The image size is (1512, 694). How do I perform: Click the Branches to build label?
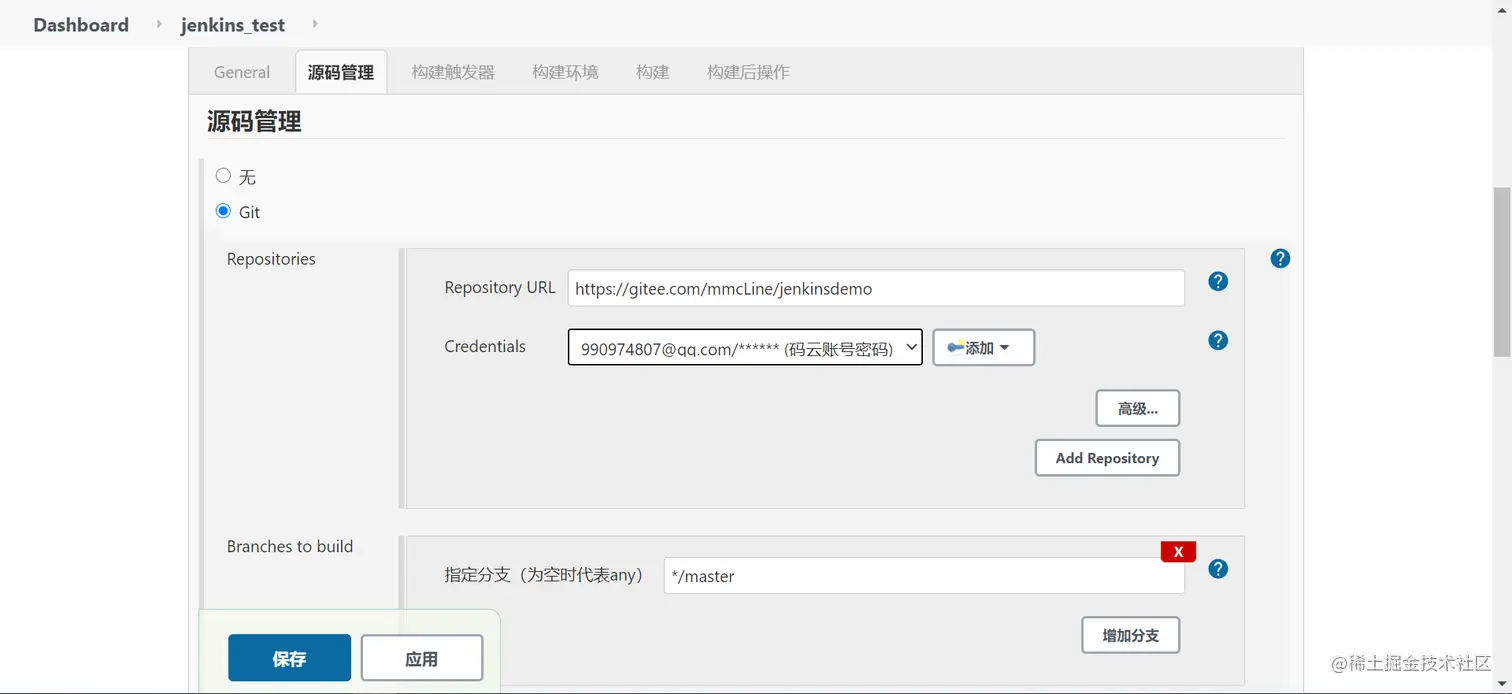point(290,546)
